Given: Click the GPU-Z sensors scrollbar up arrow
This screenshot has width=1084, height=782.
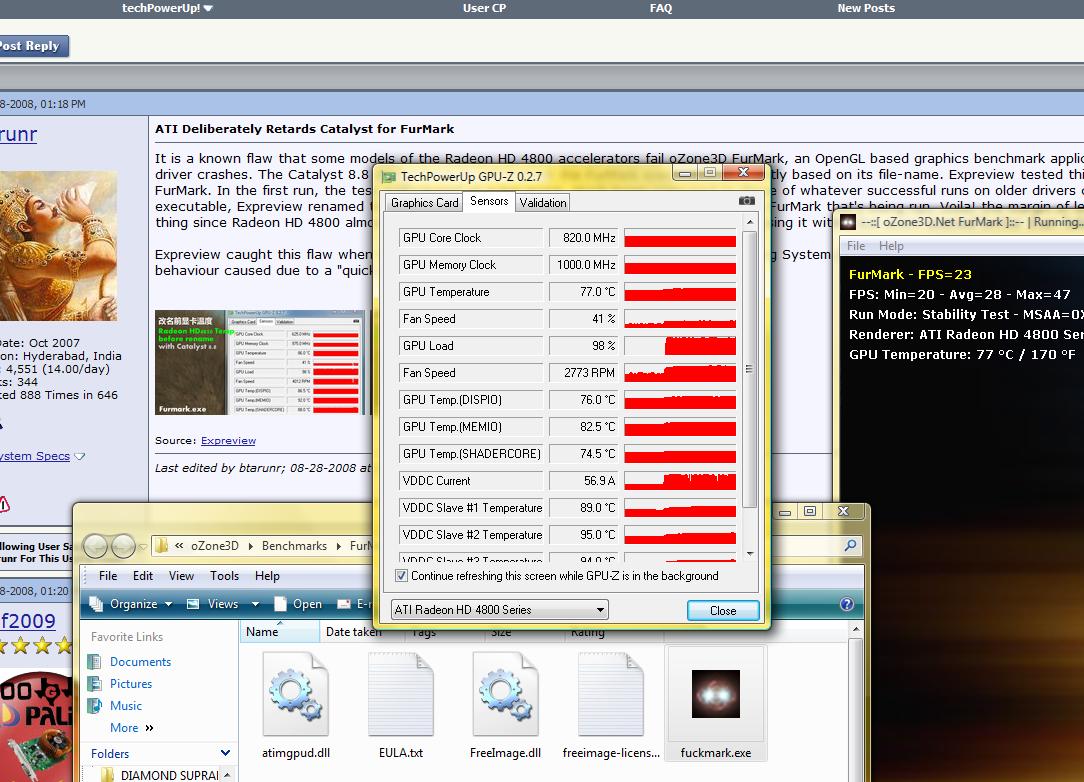Looking at the screenshot, I should coord(750,222).
